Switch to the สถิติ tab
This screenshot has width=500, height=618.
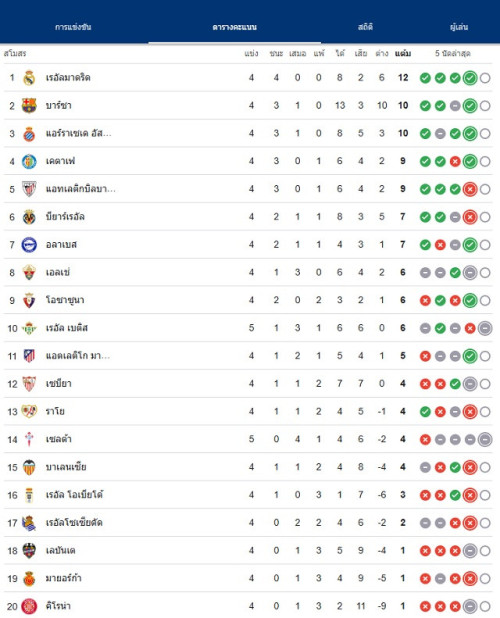pos(365,27)
